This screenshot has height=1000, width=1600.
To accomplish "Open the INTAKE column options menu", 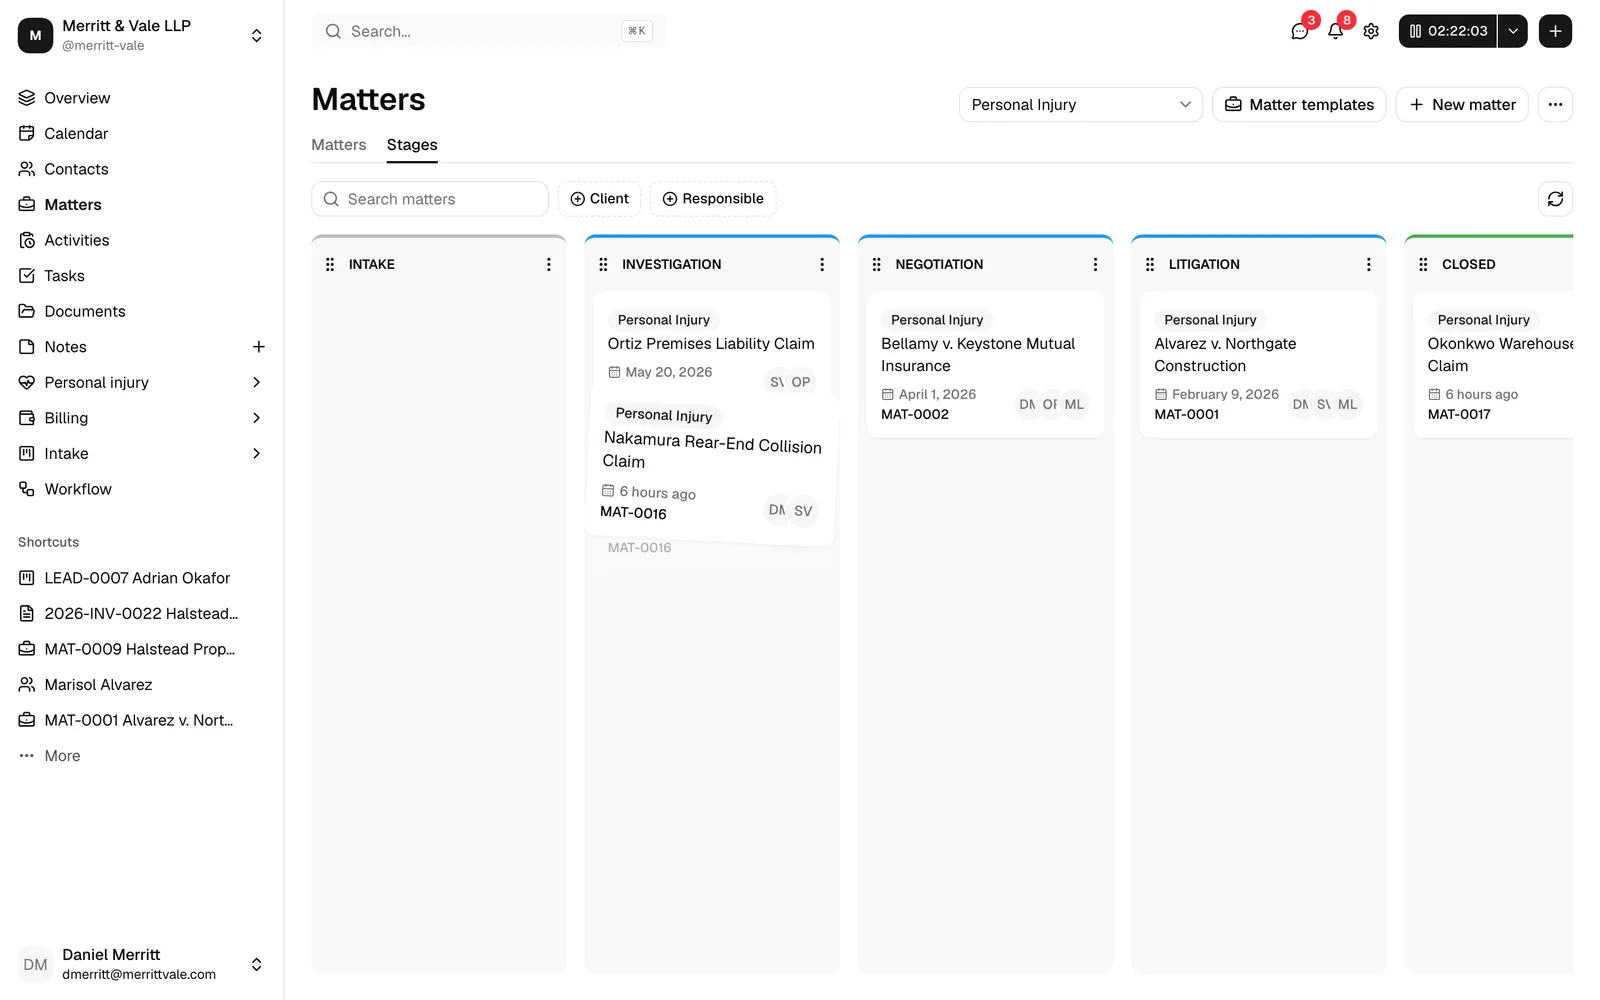I will coord(548,264).
